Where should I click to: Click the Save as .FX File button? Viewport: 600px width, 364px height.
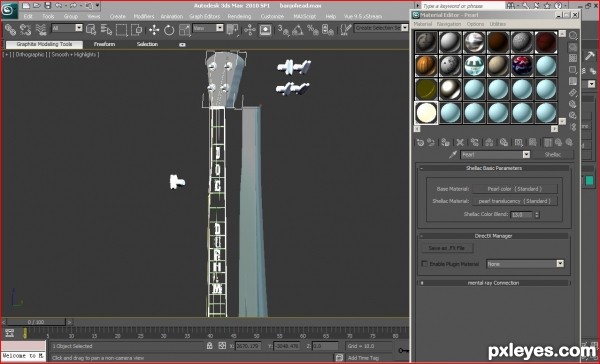click(x=447, y=248)
